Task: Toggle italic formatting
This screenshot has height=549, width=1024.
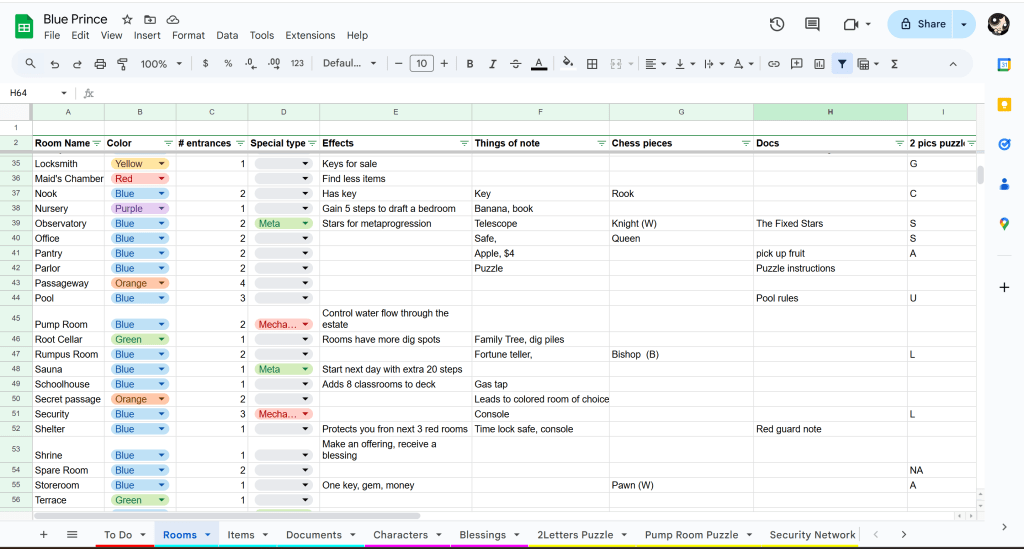Action: point(492,64)
